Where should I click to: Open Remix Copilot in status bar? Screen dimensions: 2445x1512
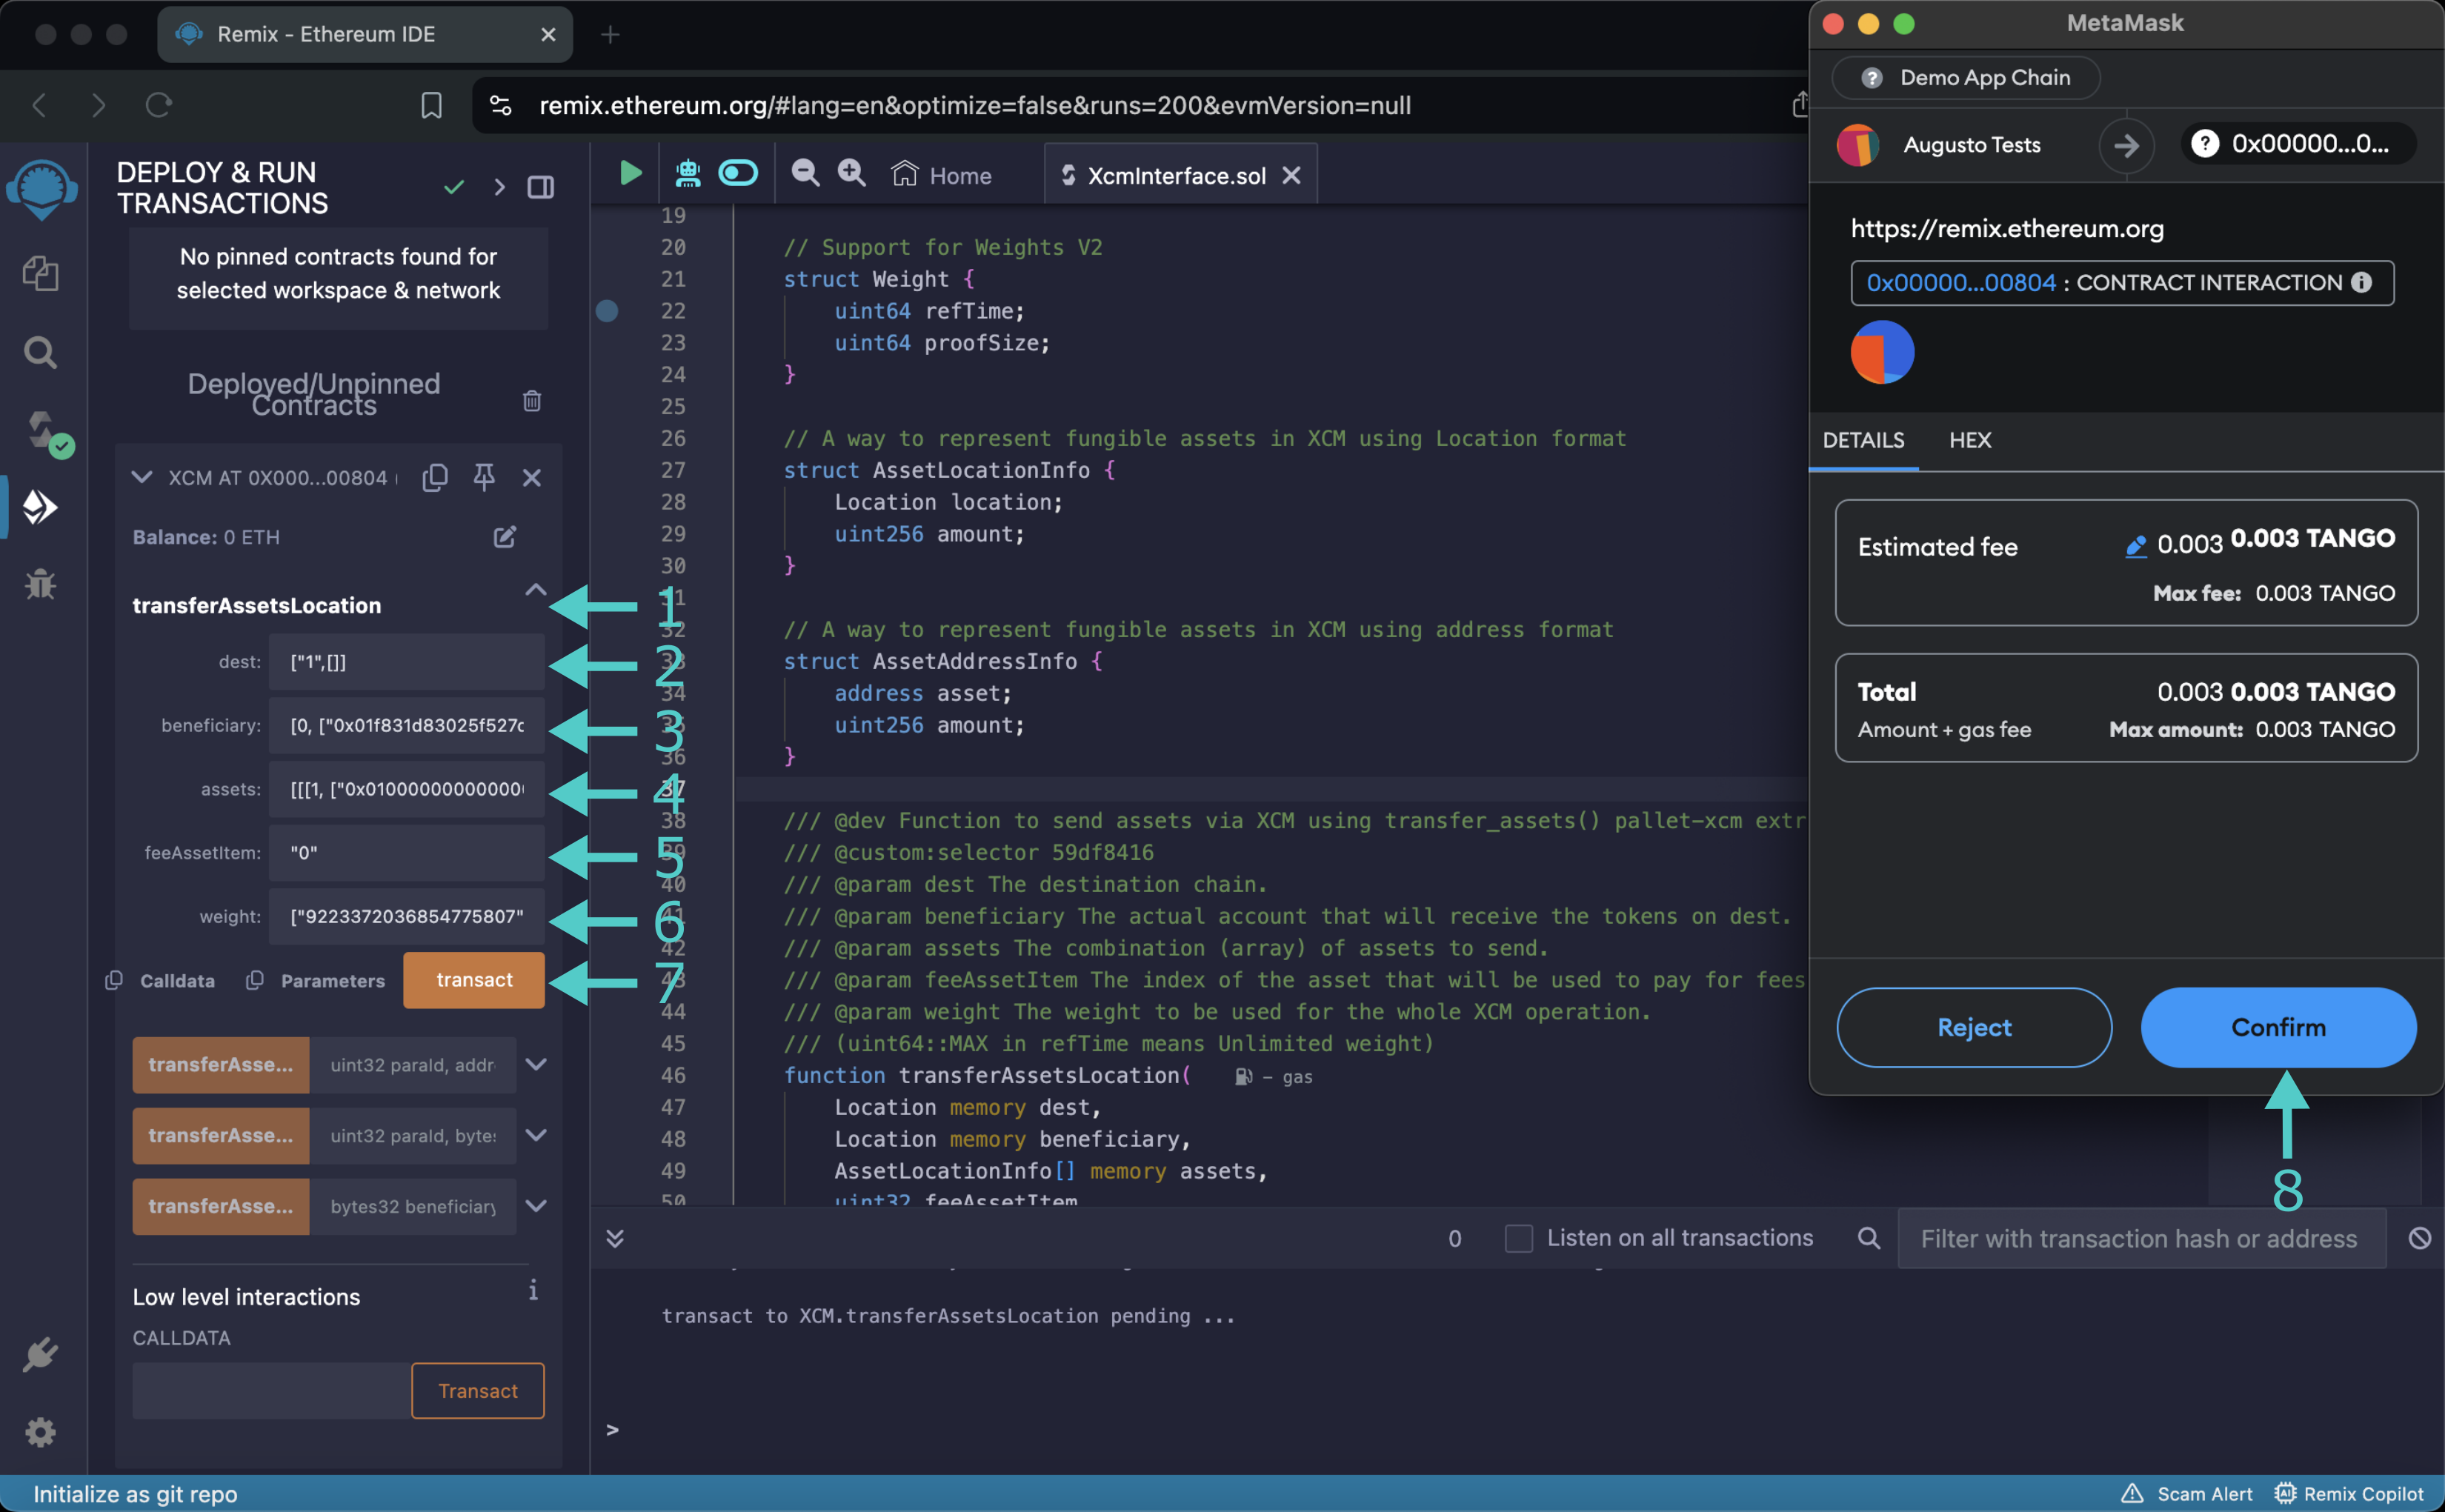click(2349, 1493)
